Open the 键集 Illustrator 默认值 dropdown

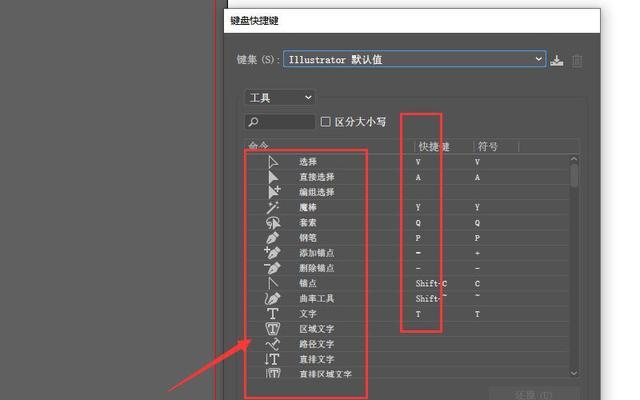point(415,59)
